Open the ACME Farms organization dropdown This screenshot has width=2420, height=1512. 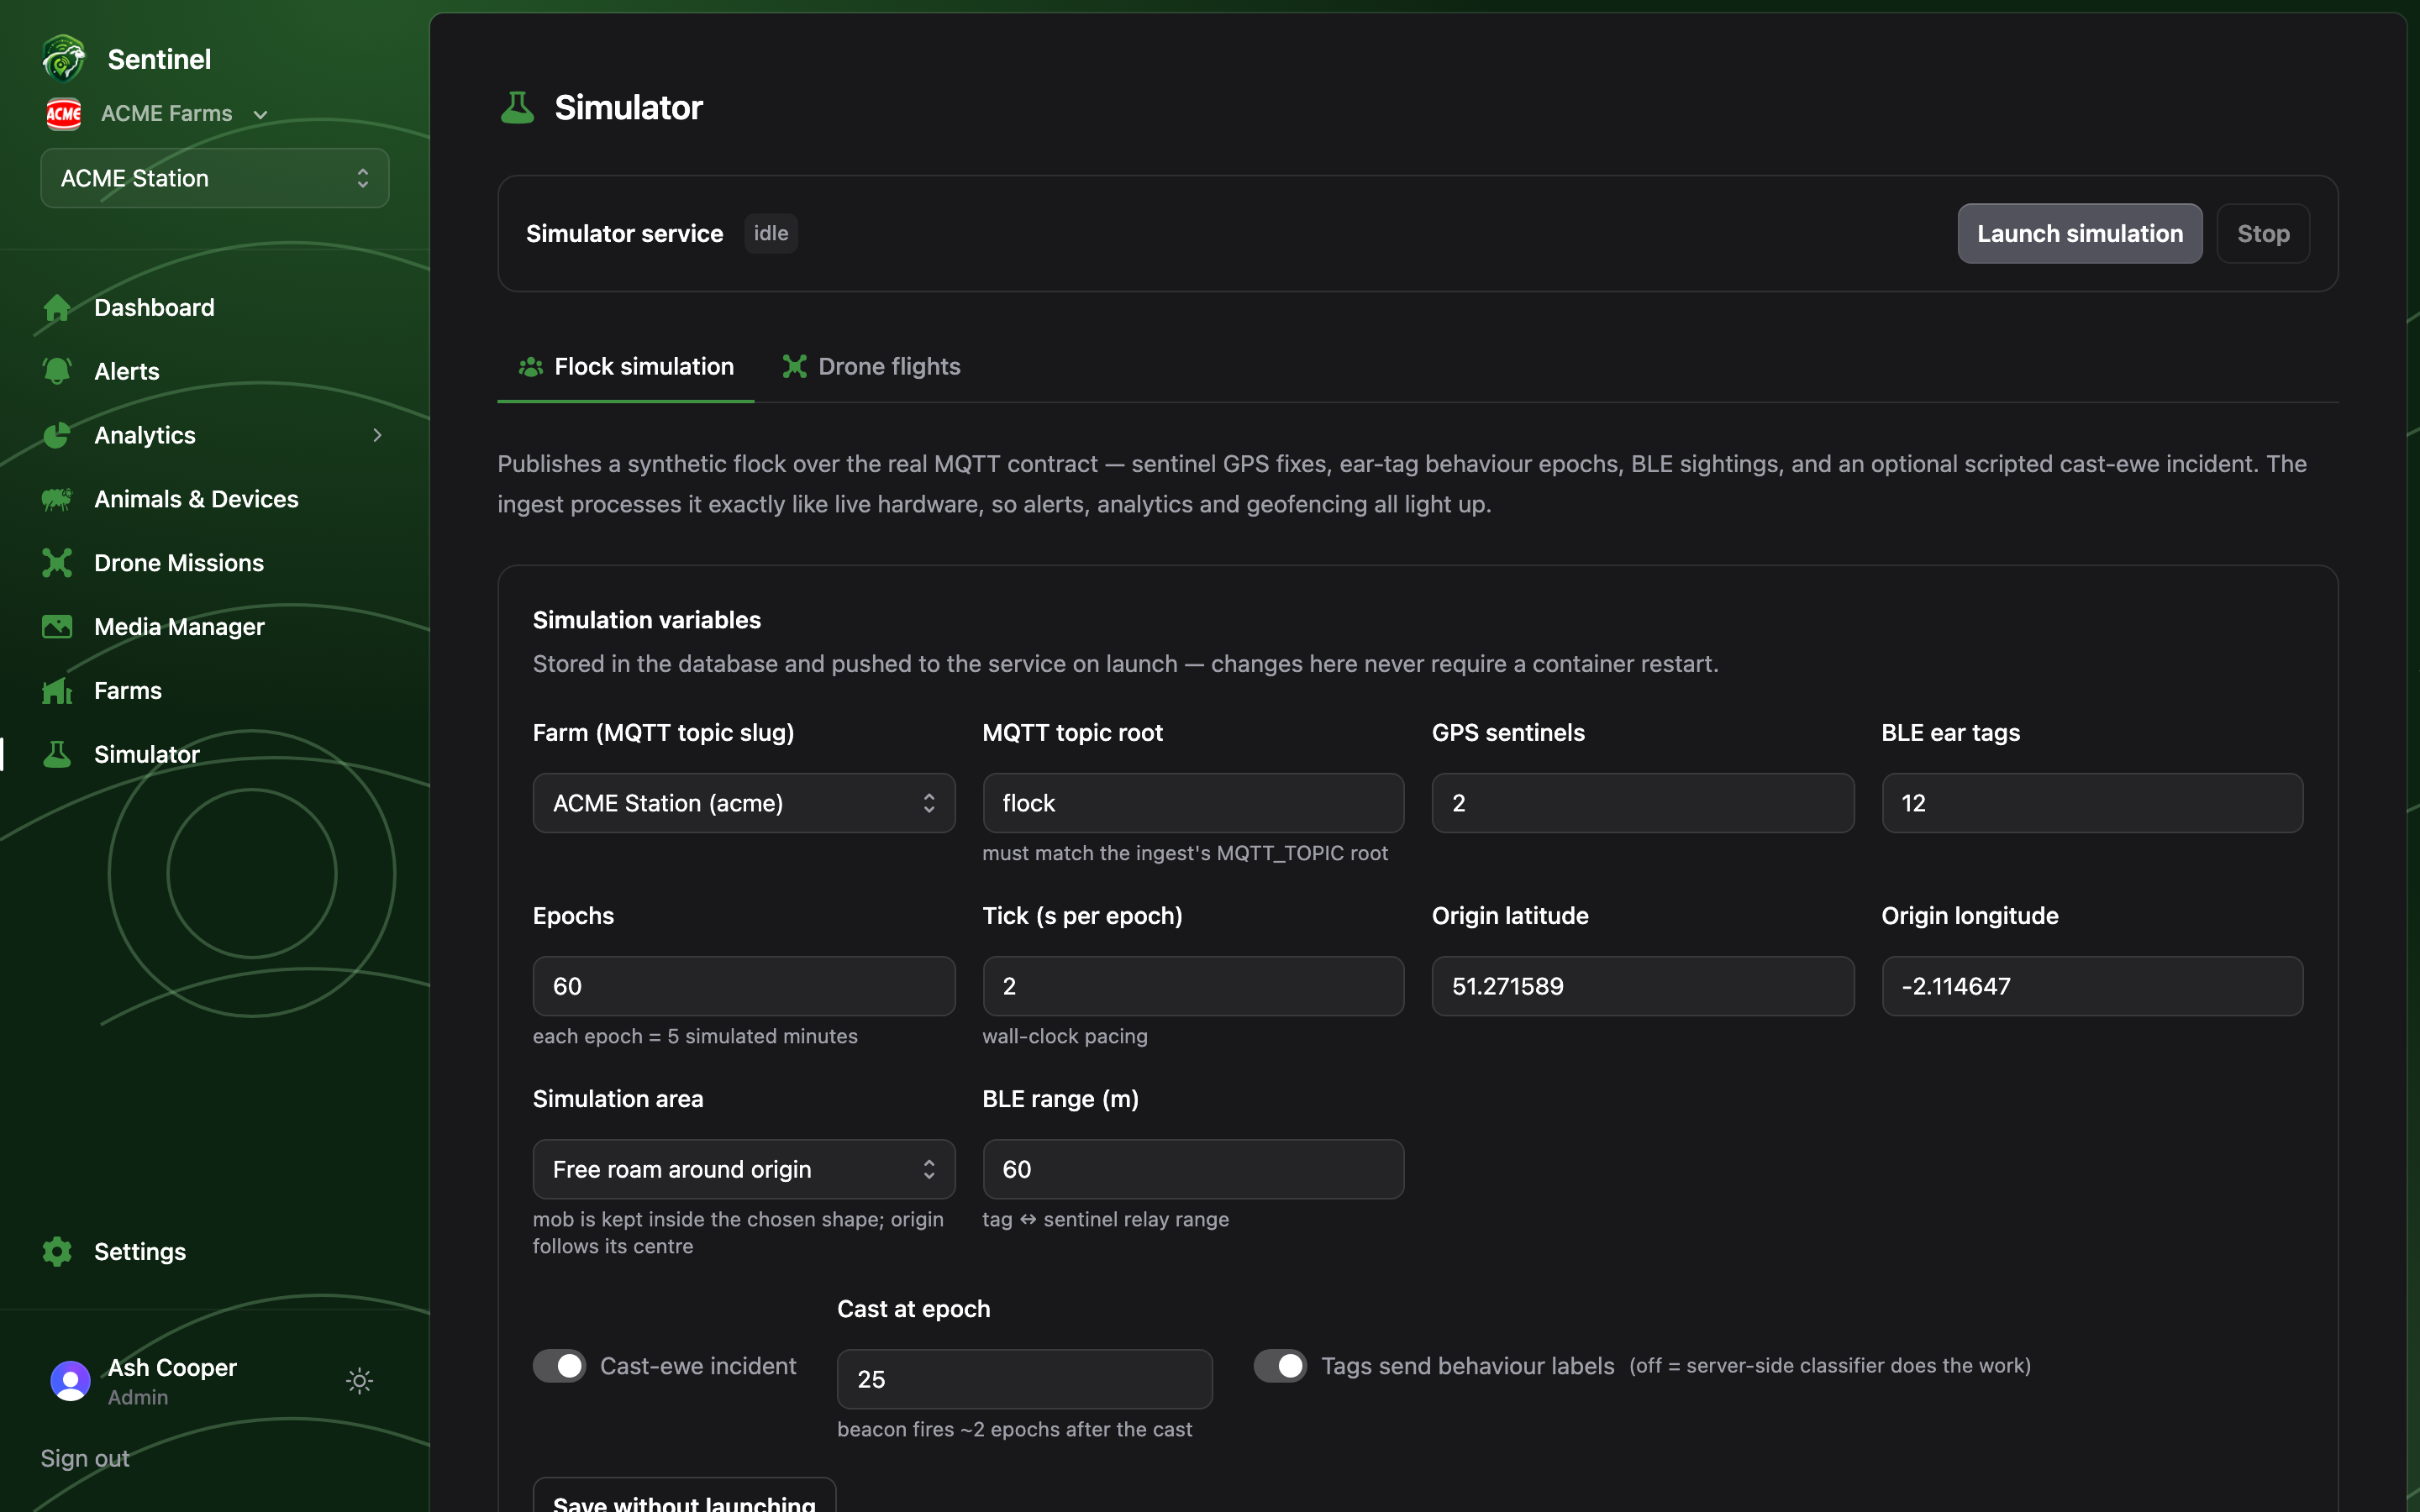(x=185, y=114)
